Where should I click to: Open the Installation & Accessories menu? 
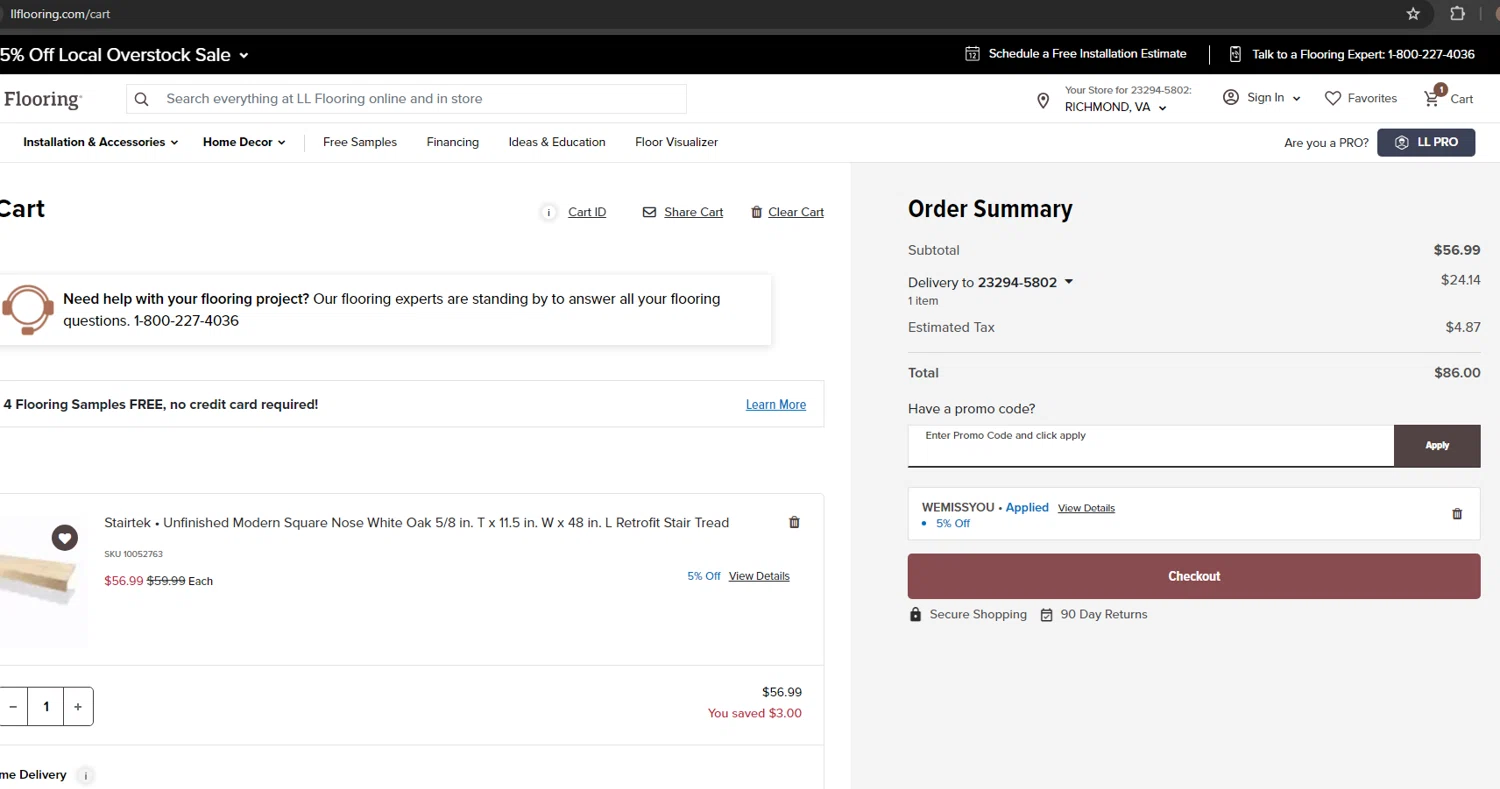100,142
